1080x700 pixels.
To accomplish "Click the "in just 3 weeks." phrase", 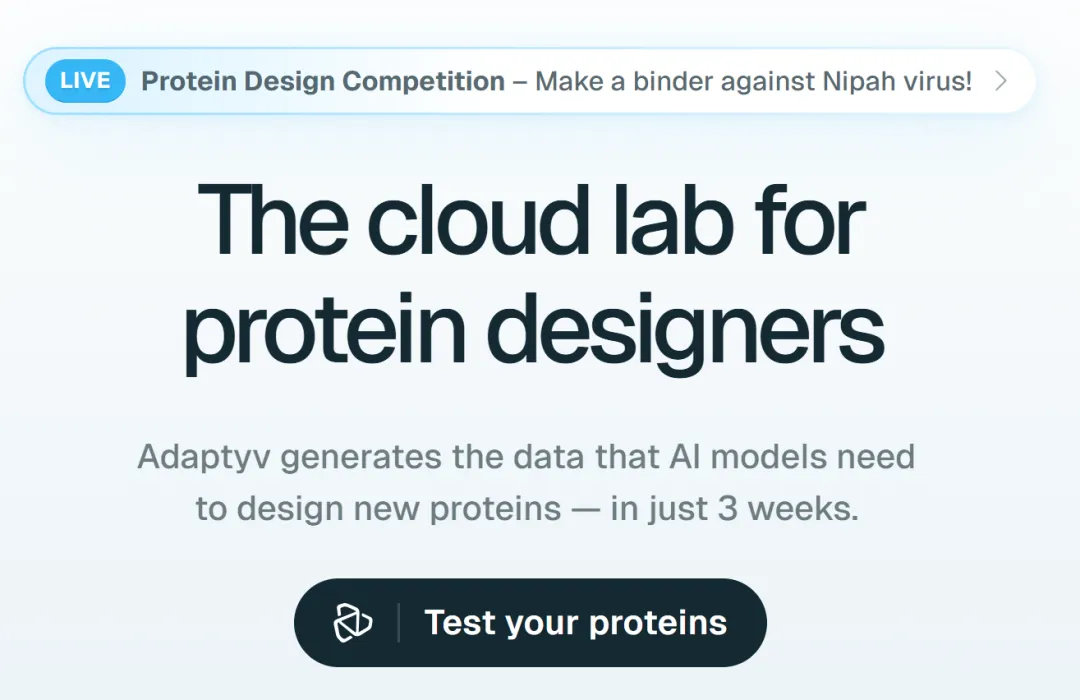I will tap(735, 509).
